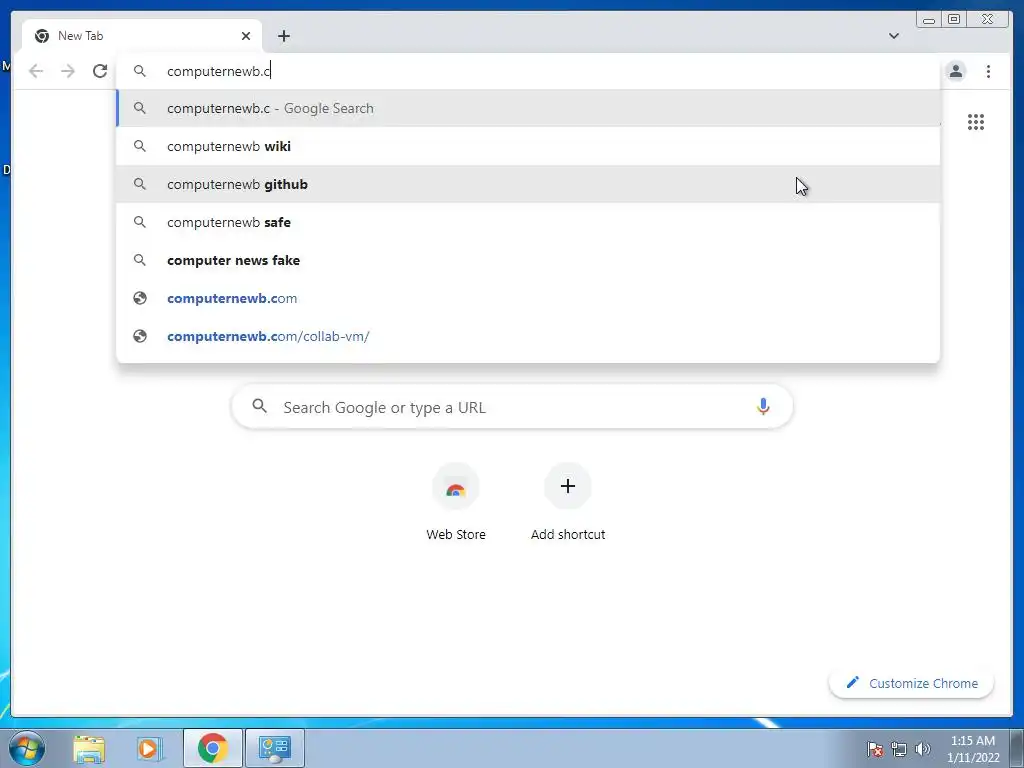Screen dimensions: 1024x768
Task: Open the Chrome profile avatar menu
Action: (955, 71)
